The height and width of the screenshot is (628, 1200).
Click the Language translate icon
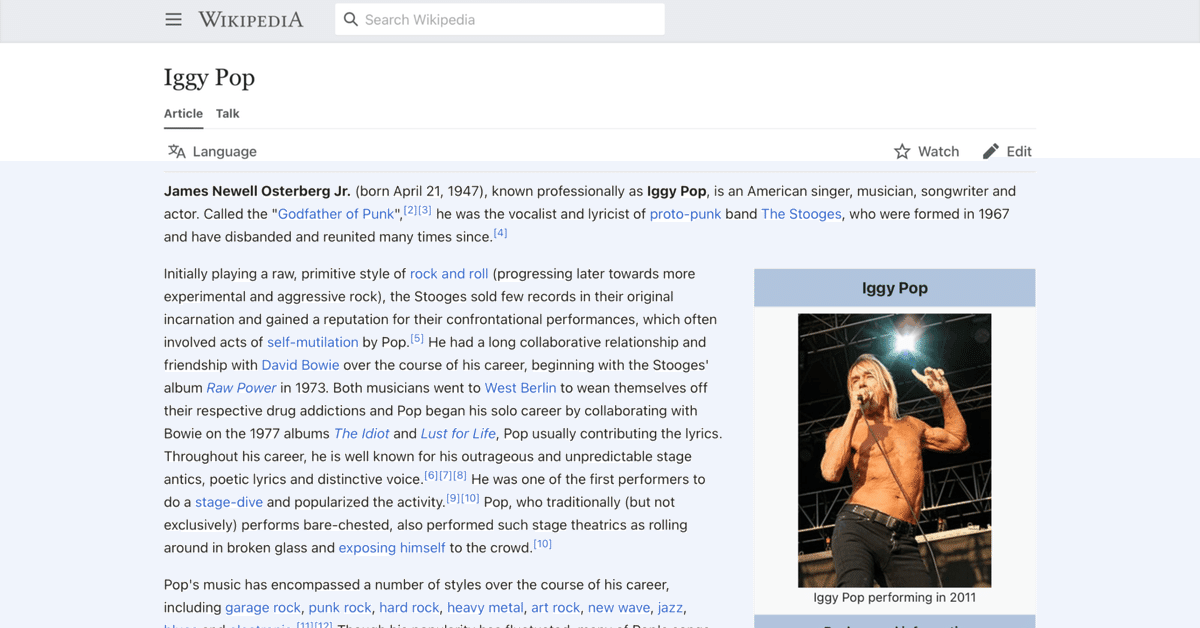[x=177, y=151]
